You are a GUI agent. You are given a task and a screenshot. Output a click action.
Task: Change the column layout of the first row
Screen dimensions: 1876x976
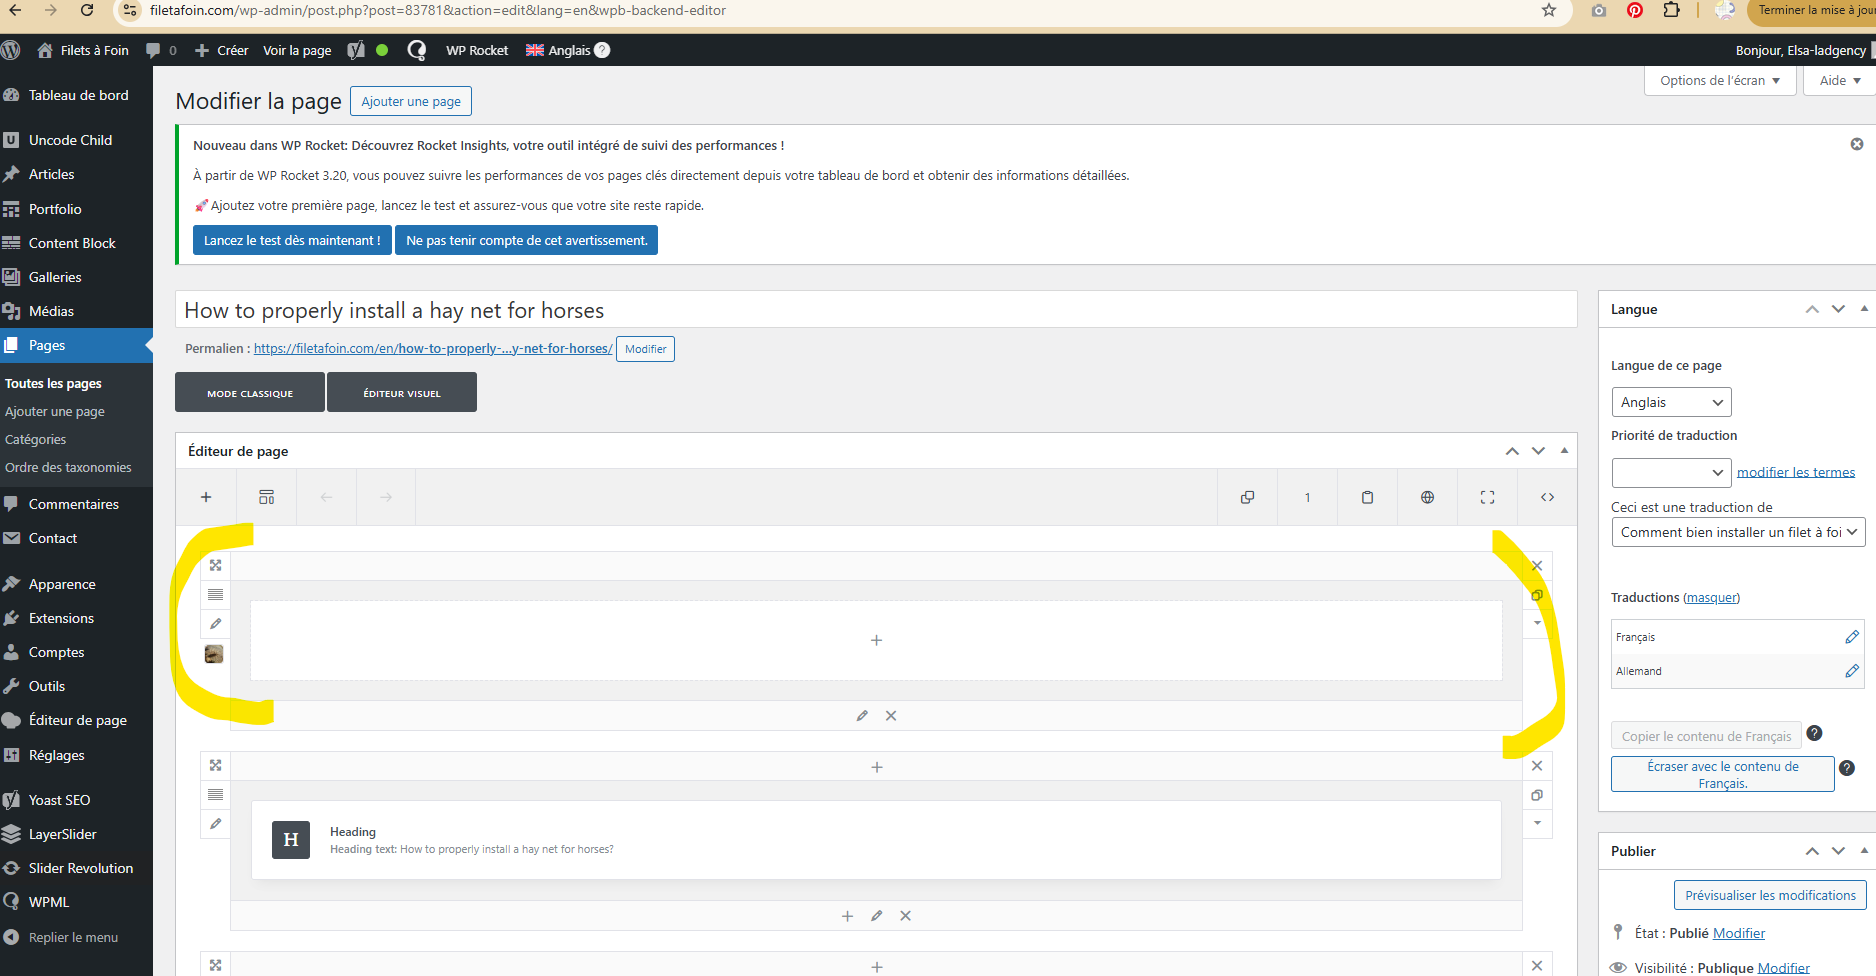click(x=215, y=595)
